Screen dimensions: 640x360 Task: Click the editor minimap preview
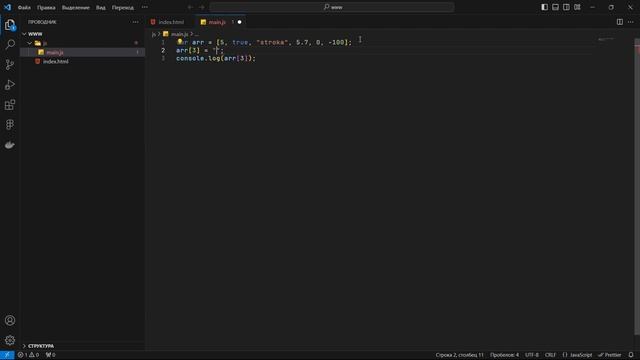pyautogui.click(x=606, y=40)
